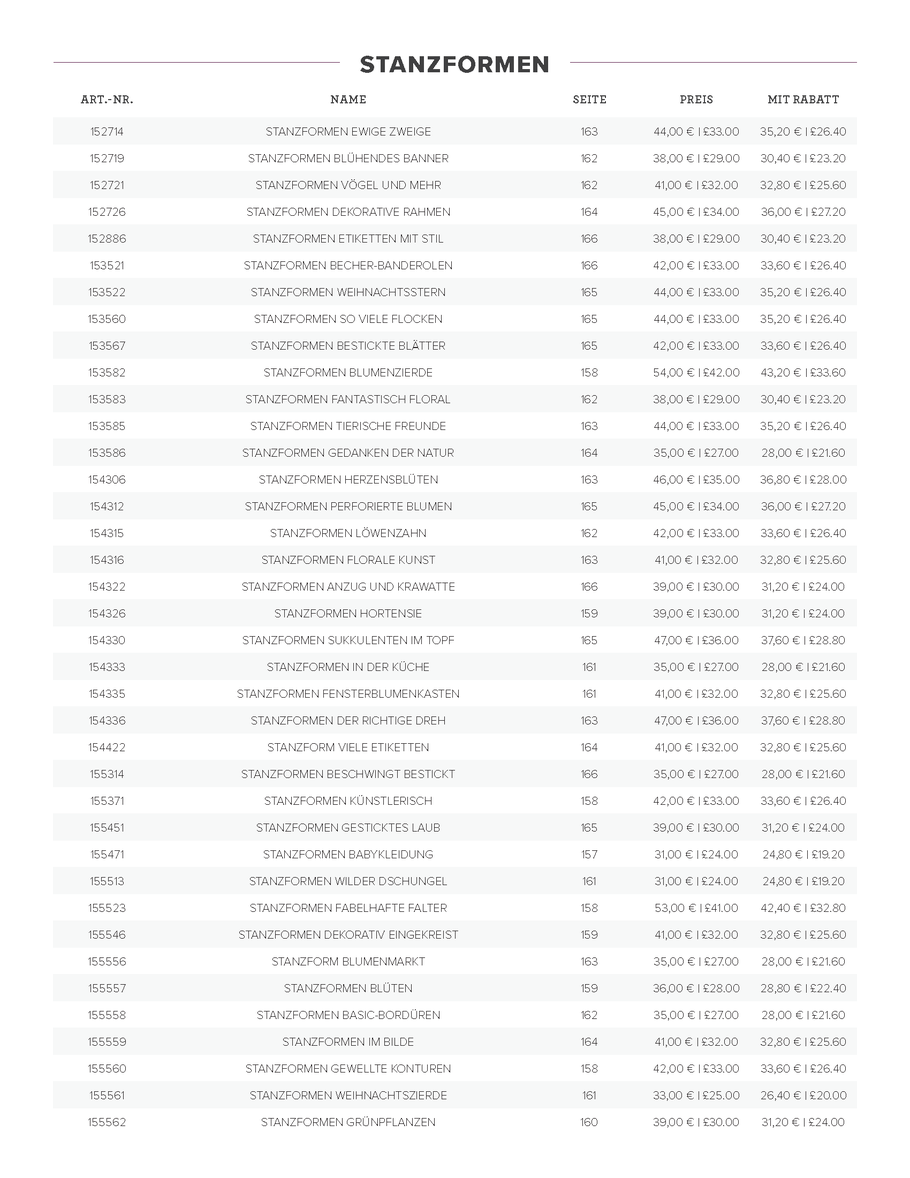
Task: Select Stanzformen Grünpflanzen in last row
Action: (349, 1122)
